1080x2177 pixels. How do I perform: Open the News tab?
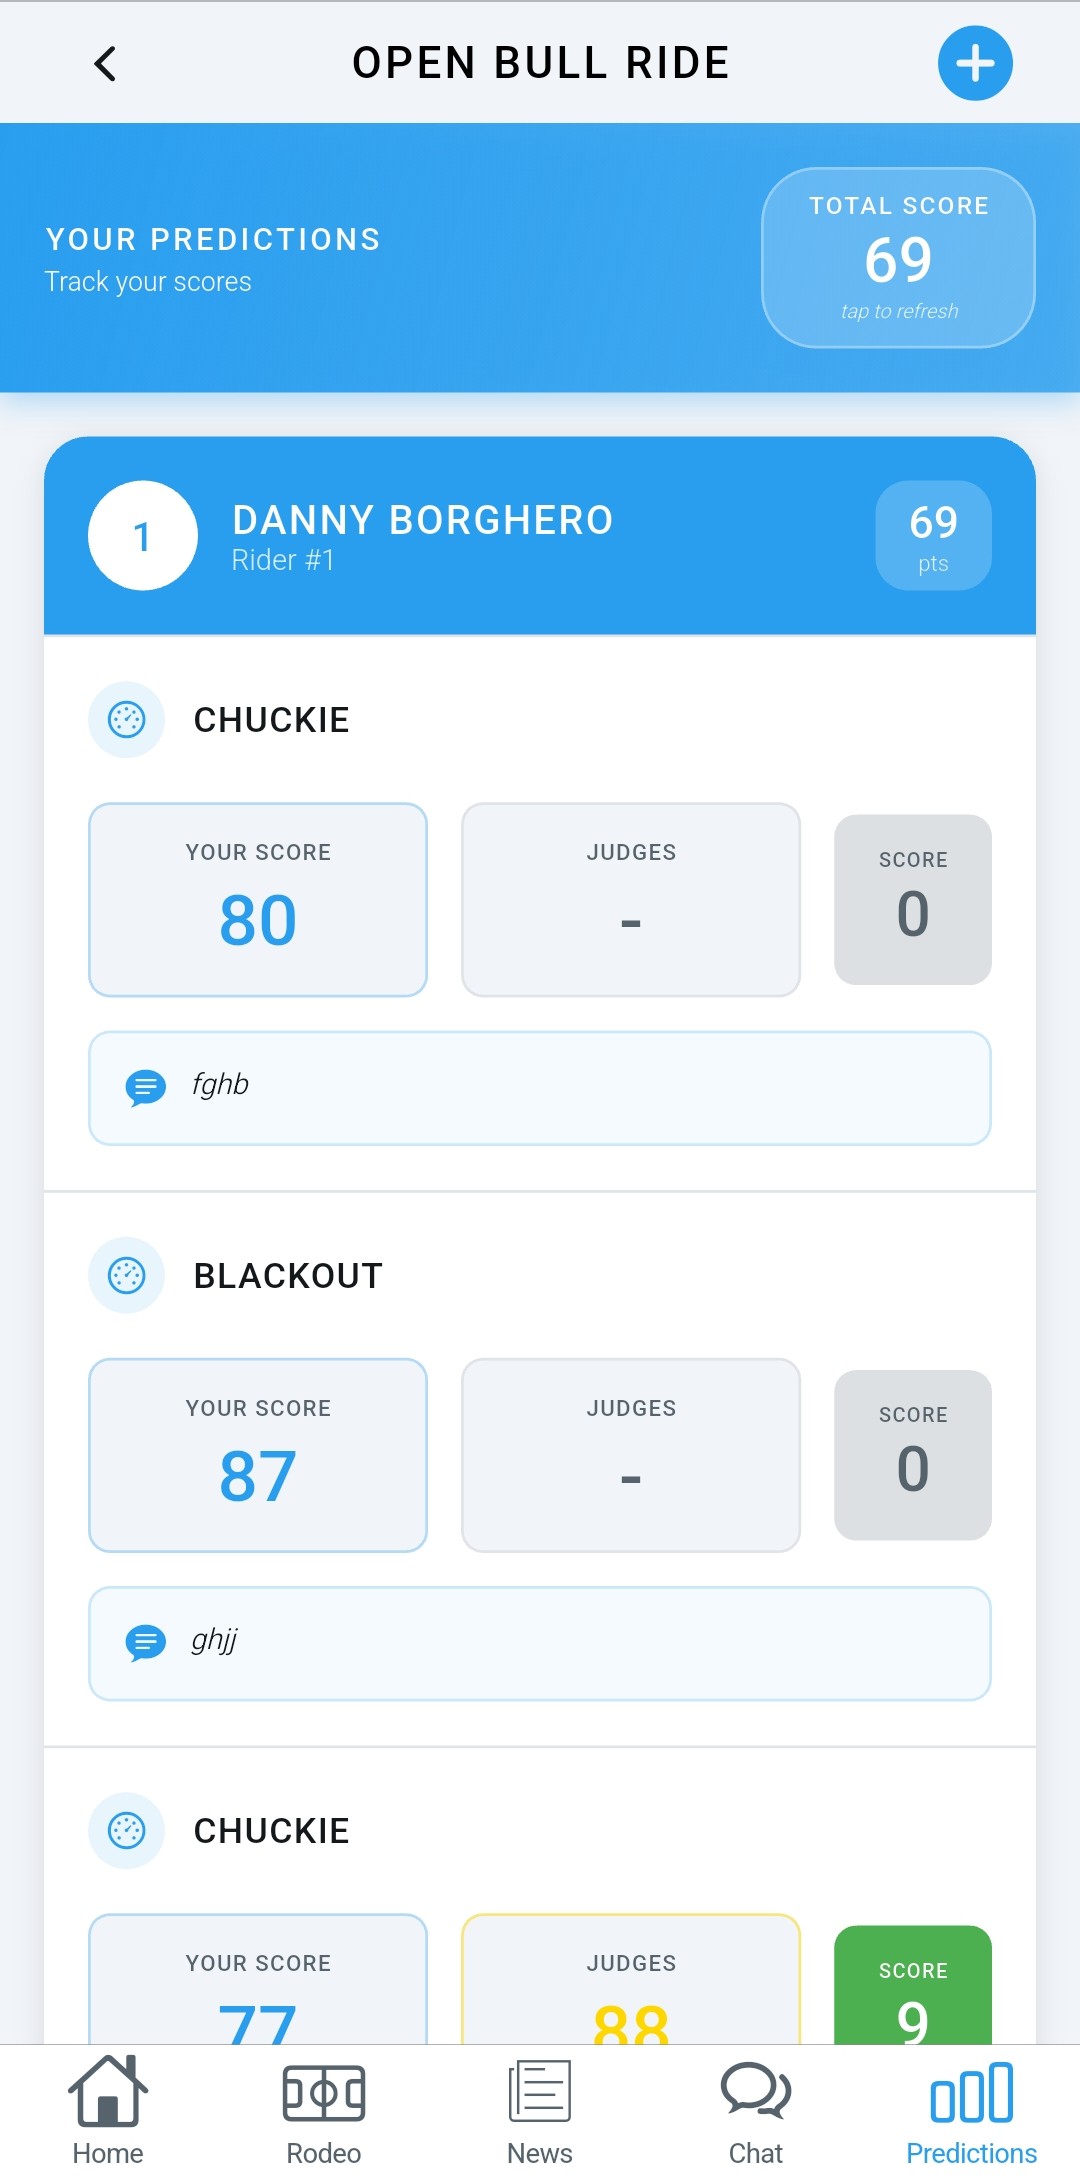(540, 2110)
